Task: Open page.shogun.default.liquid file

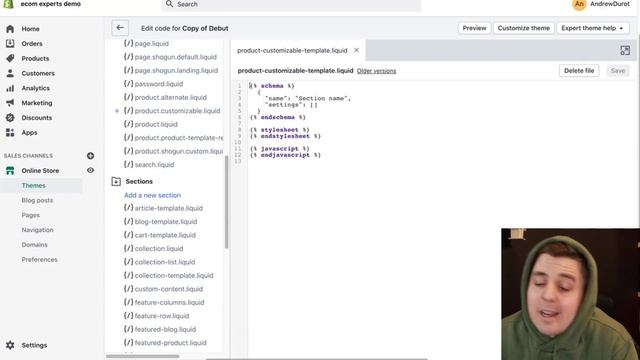Action: tap(176, 57)
